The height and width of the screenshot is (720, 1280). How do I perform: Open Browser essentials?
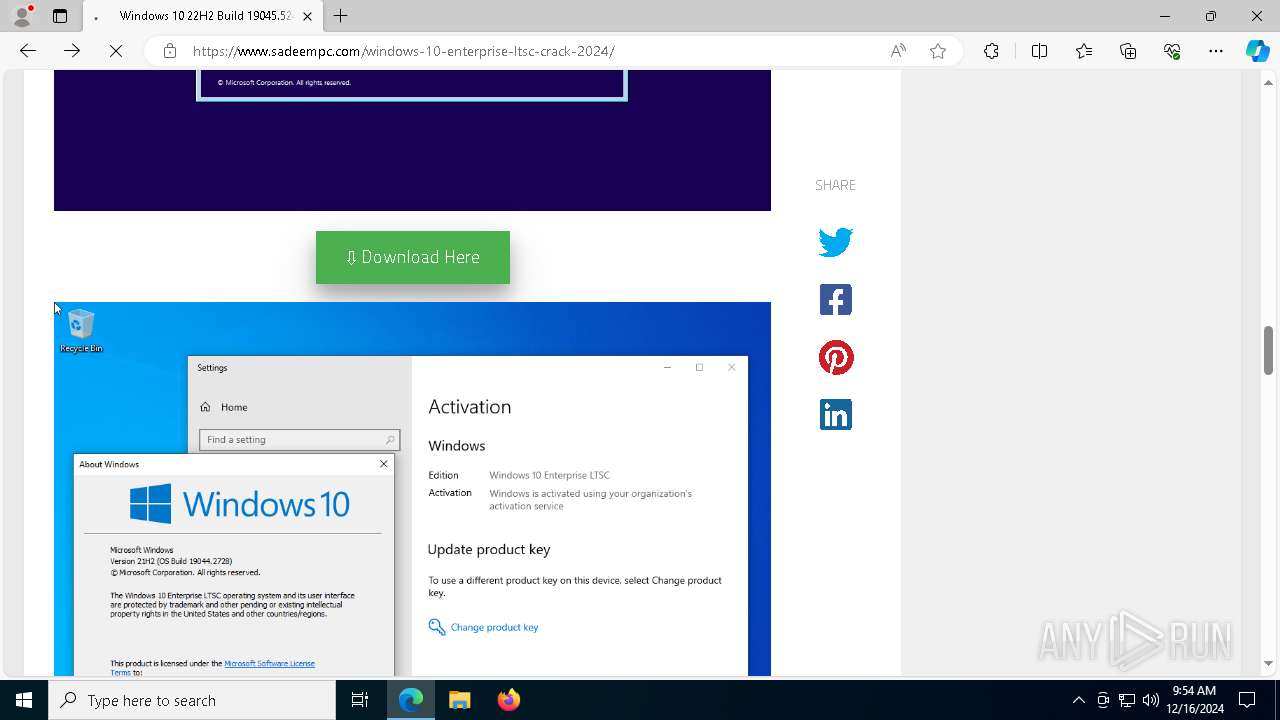[1172, 51]
